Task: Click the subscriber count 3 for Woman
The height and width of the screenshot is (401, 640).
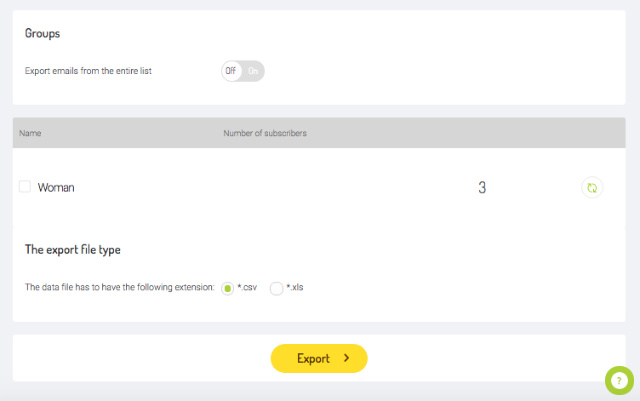Action: pos(482,187)
